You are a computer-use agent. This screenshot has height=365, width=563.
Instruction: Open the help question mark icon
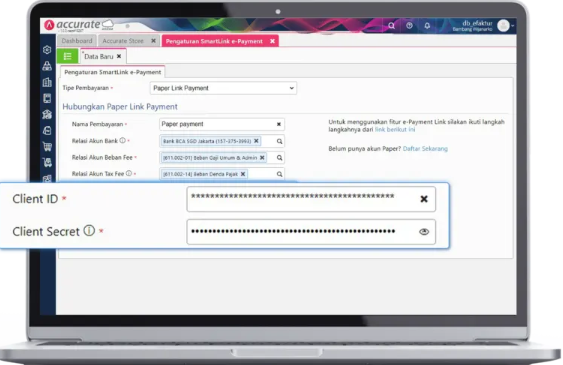[409, 25]
